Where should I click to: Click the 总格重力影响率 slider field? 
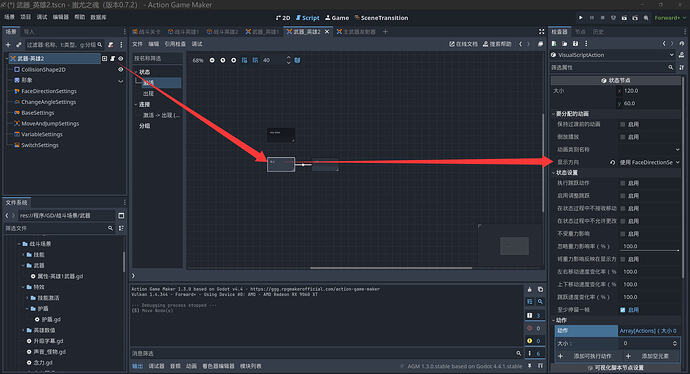(650, 246)
